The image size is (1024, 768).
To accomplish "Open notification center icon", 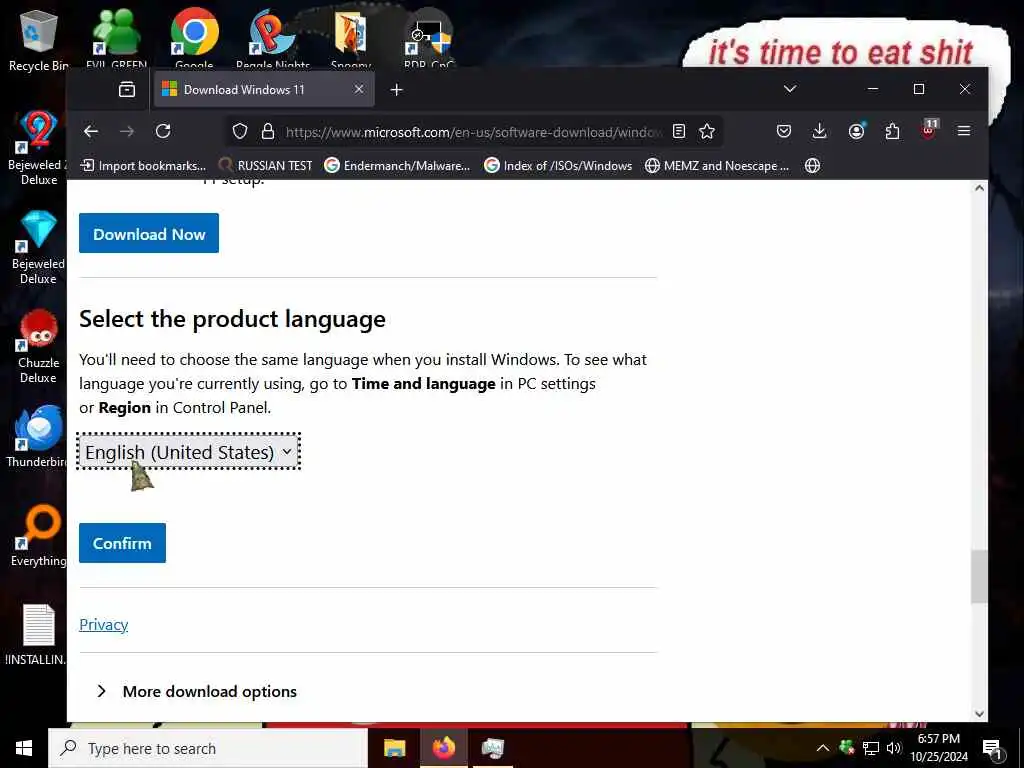I will pyautogui.click(x=992, y=749).
